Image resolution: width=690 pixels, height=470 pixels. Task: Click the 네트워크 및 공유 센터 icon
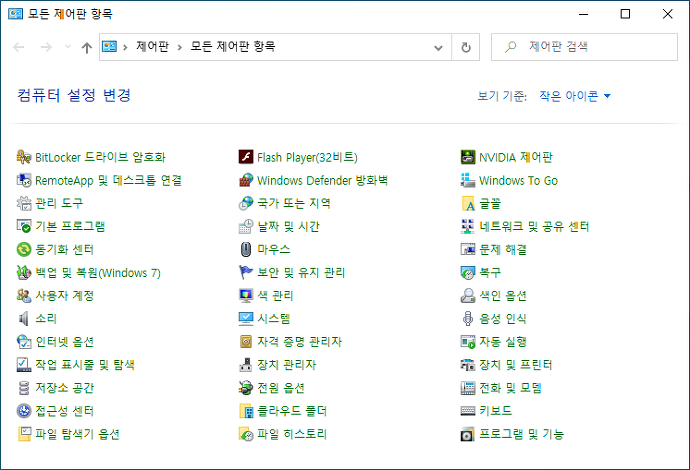pos(468,227)
